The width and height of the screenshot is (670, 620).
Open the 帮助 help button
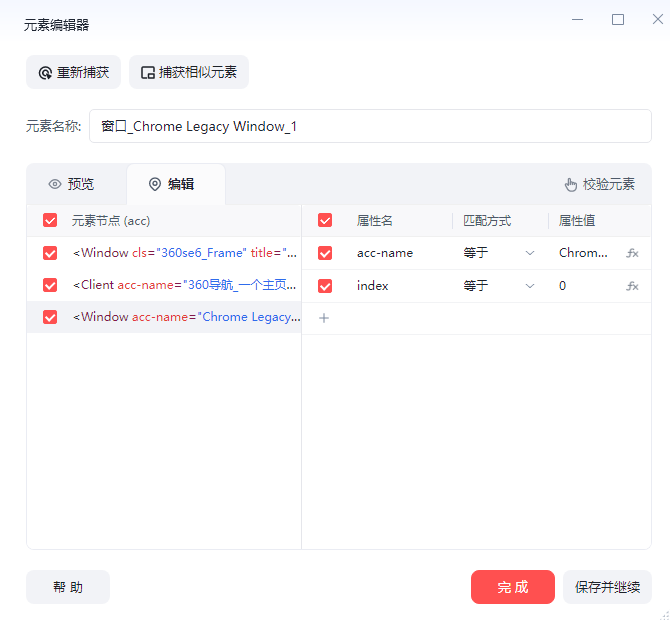coord(68,587)
